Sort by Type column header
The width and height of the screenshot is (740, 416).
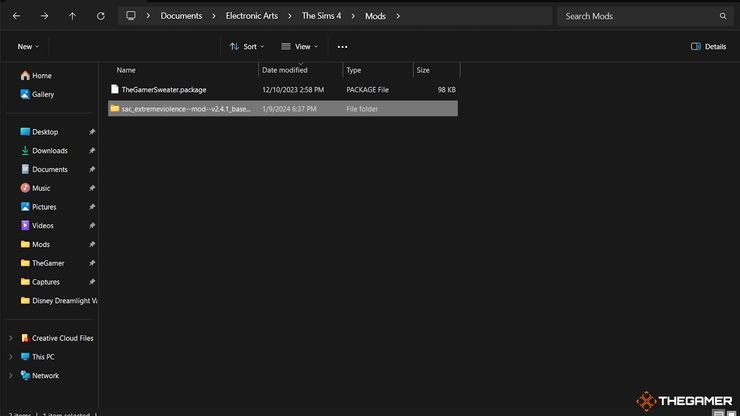[x=353, y=70]
